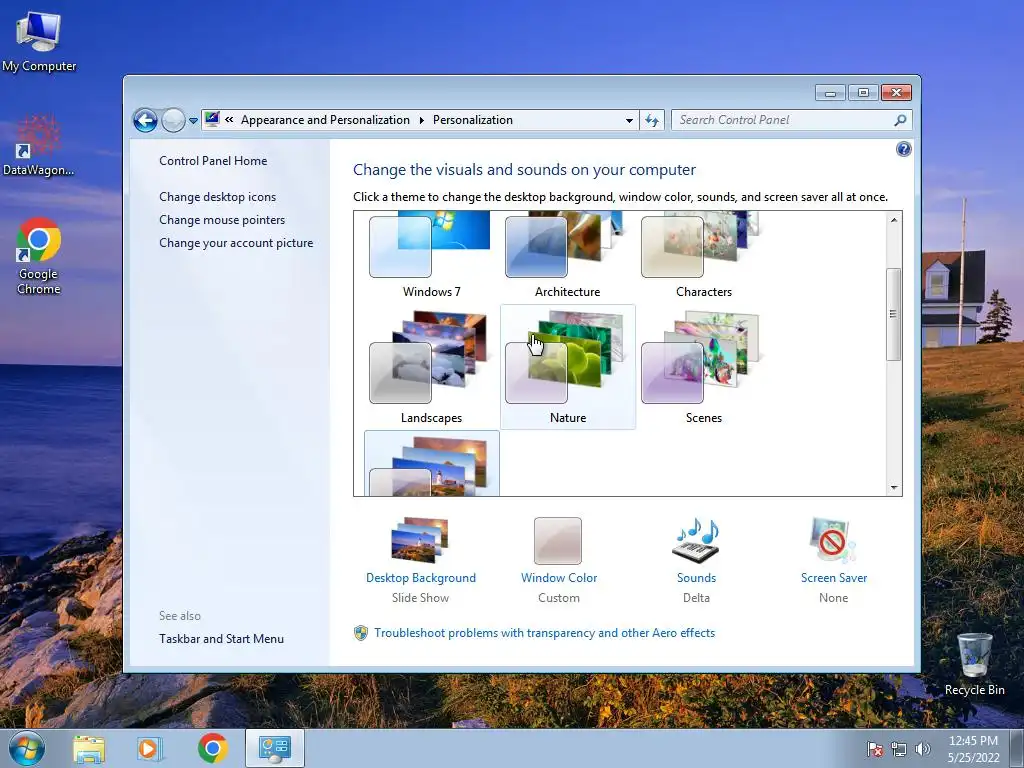Open Desktop Background settings icon
This screenshot has height=768, width=1024.
click(421, 540)
